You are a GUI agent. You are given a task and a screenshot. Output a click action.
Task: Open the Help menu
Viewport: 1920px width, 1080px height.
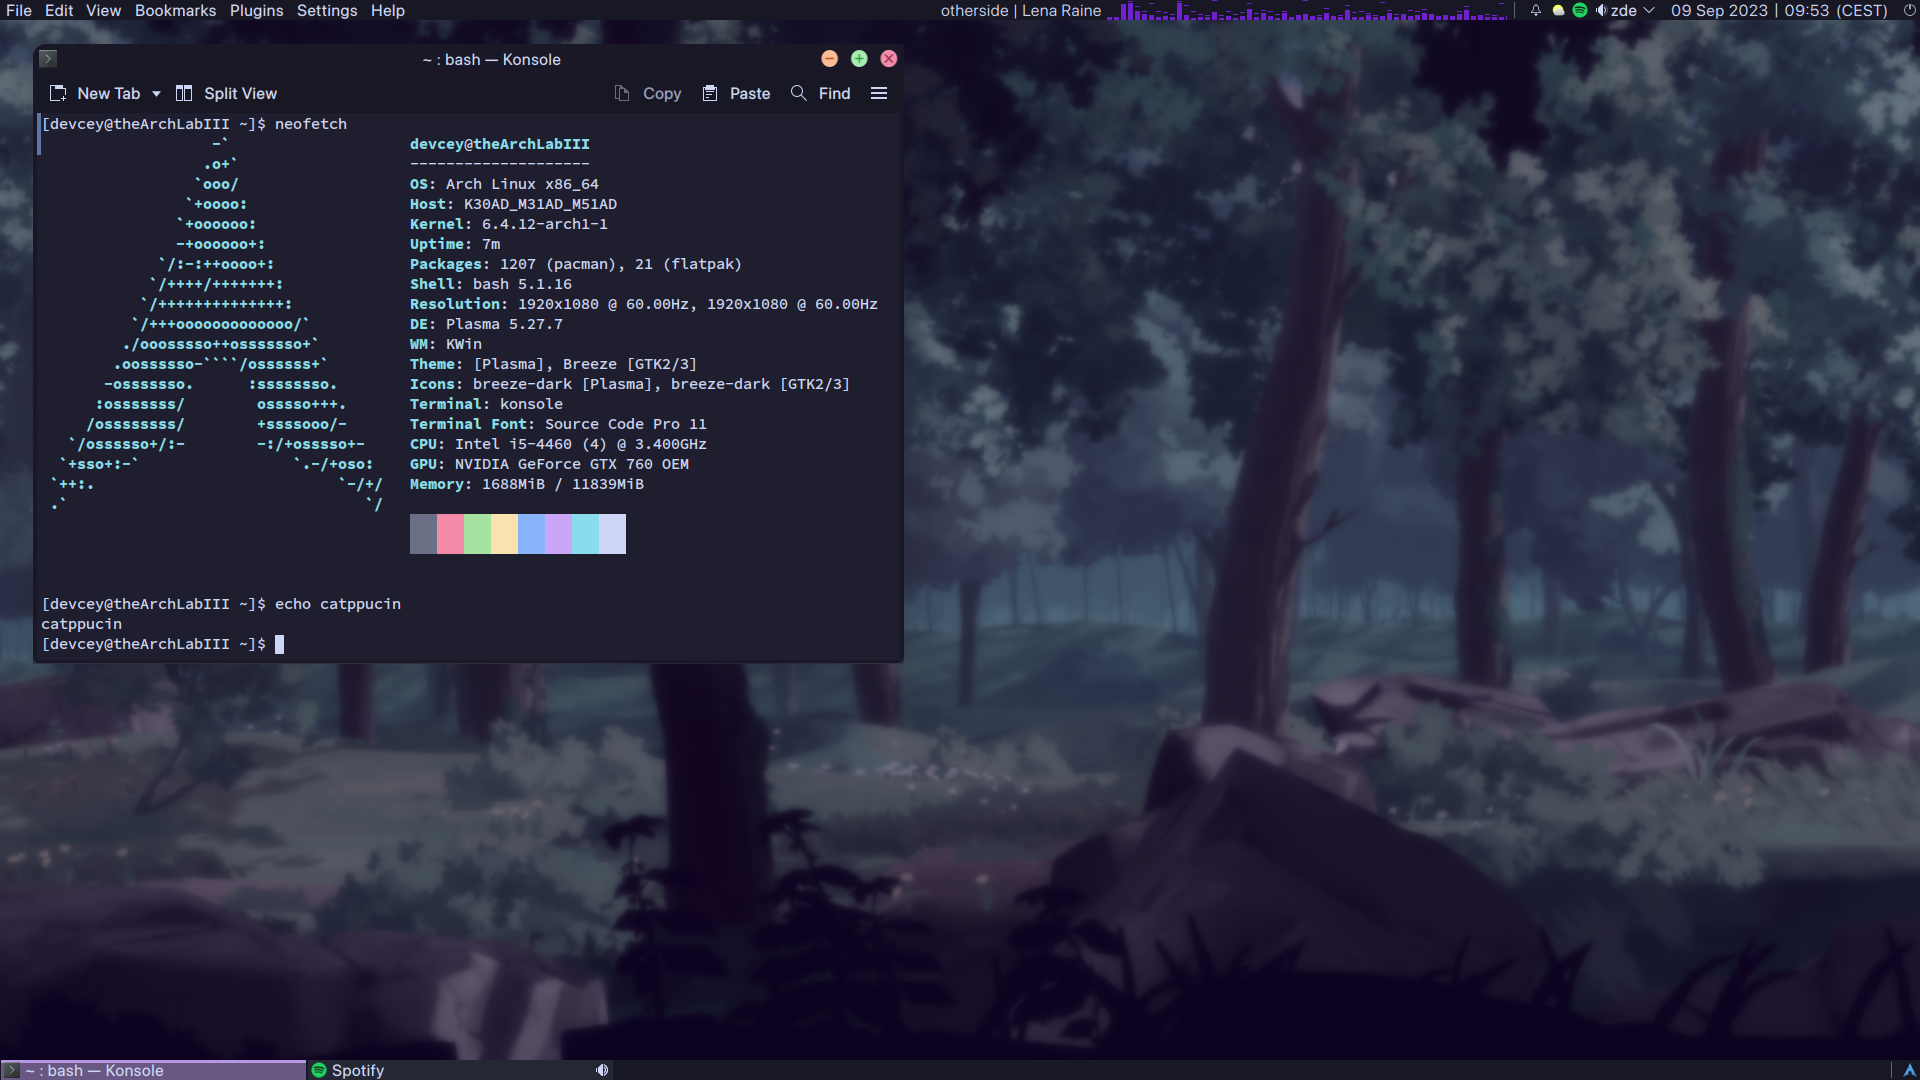pos(388,10)
